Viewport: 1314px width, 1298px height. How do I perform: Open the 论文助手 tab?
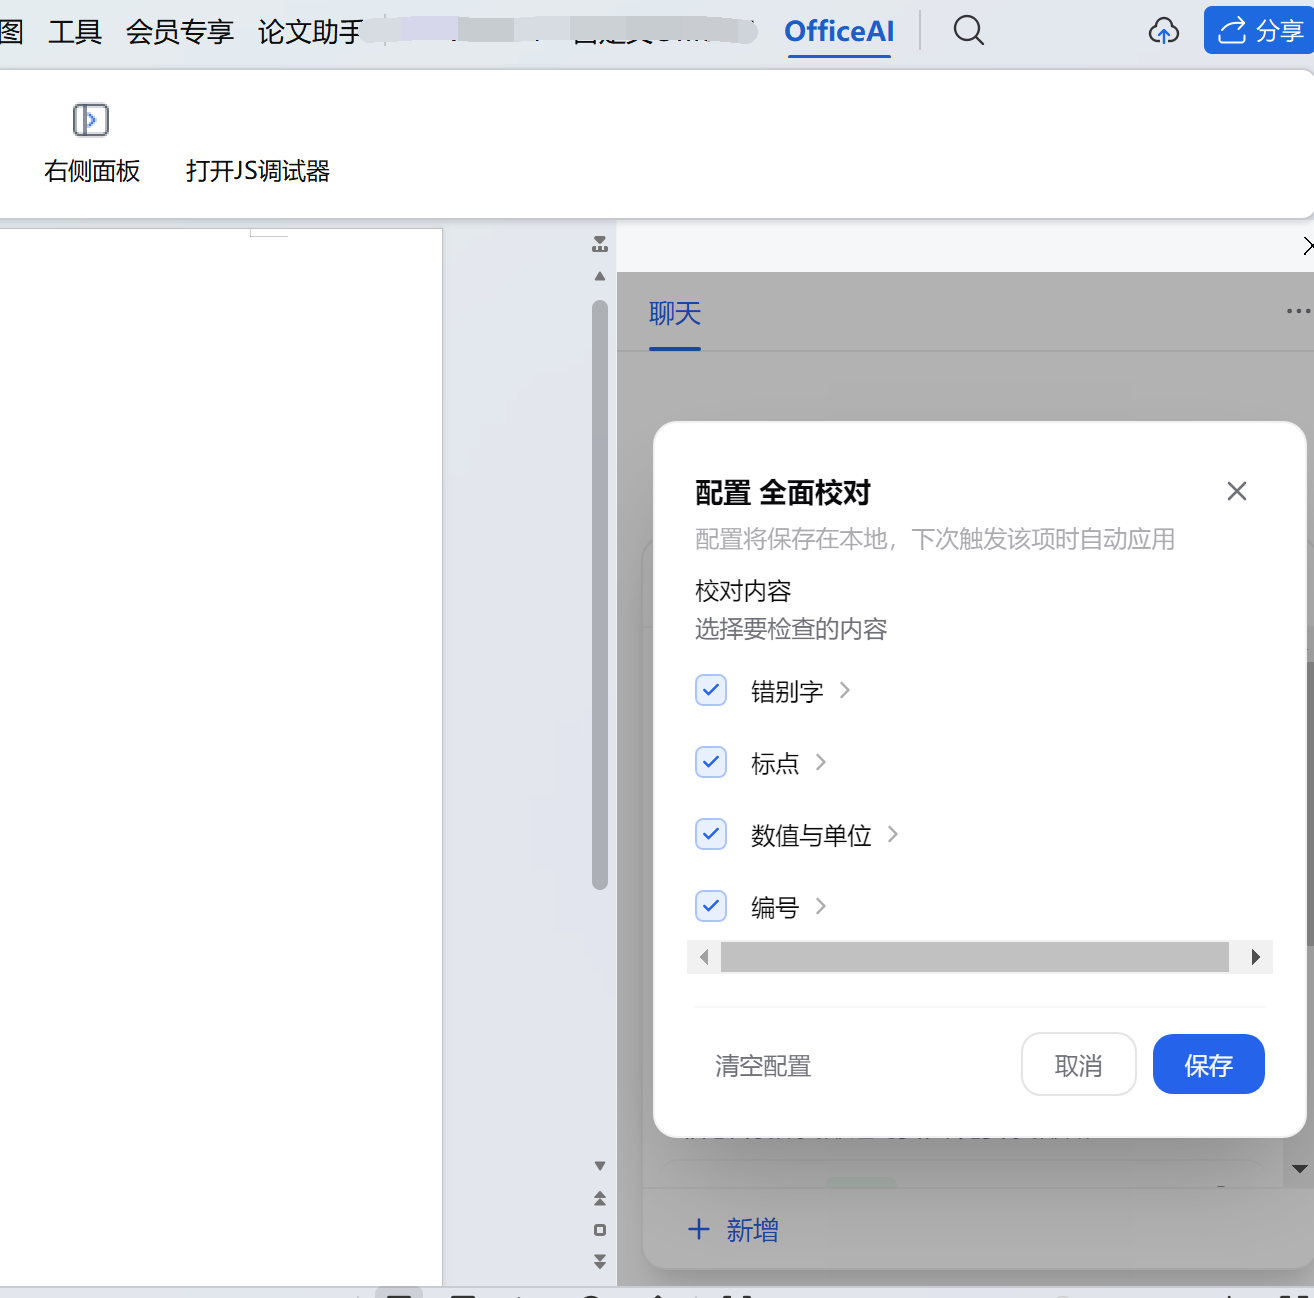tap(310, 32)
